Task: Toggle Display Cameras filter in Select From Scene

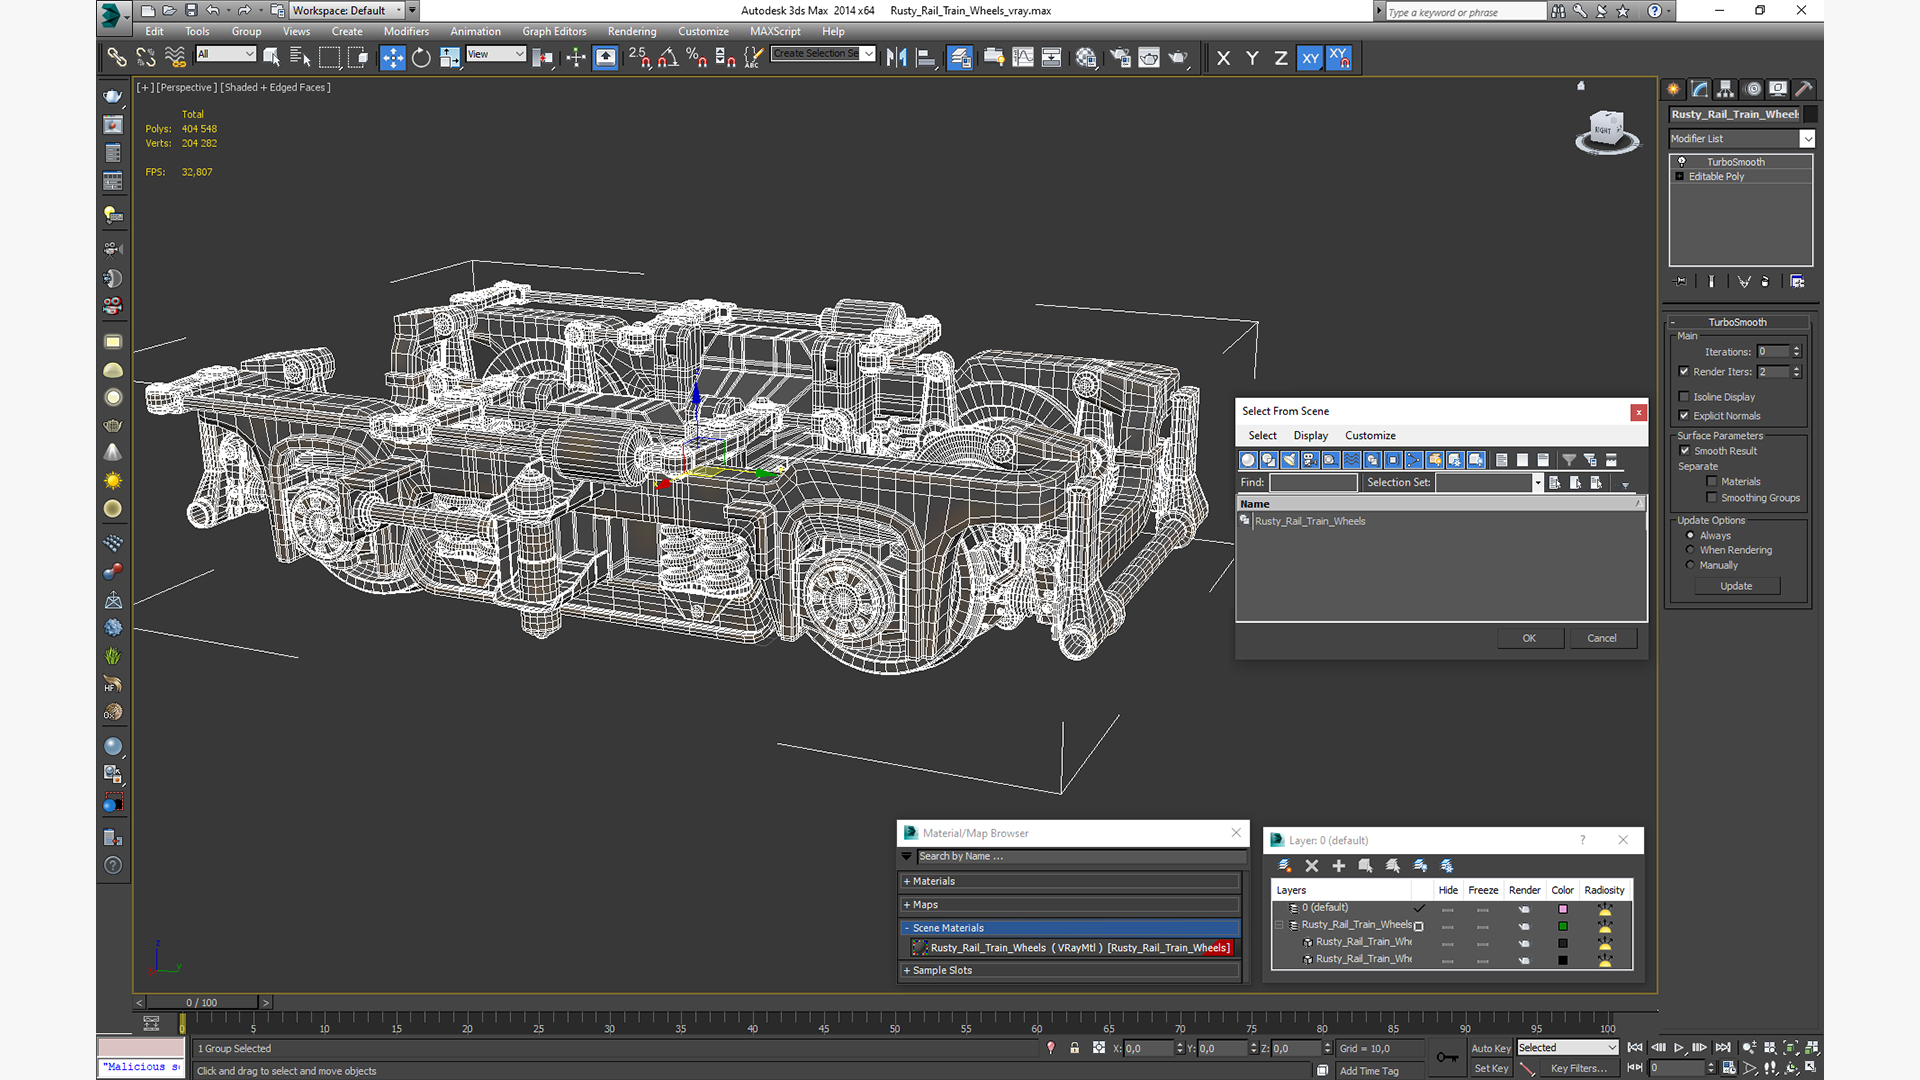Action: pos(1310,460)
